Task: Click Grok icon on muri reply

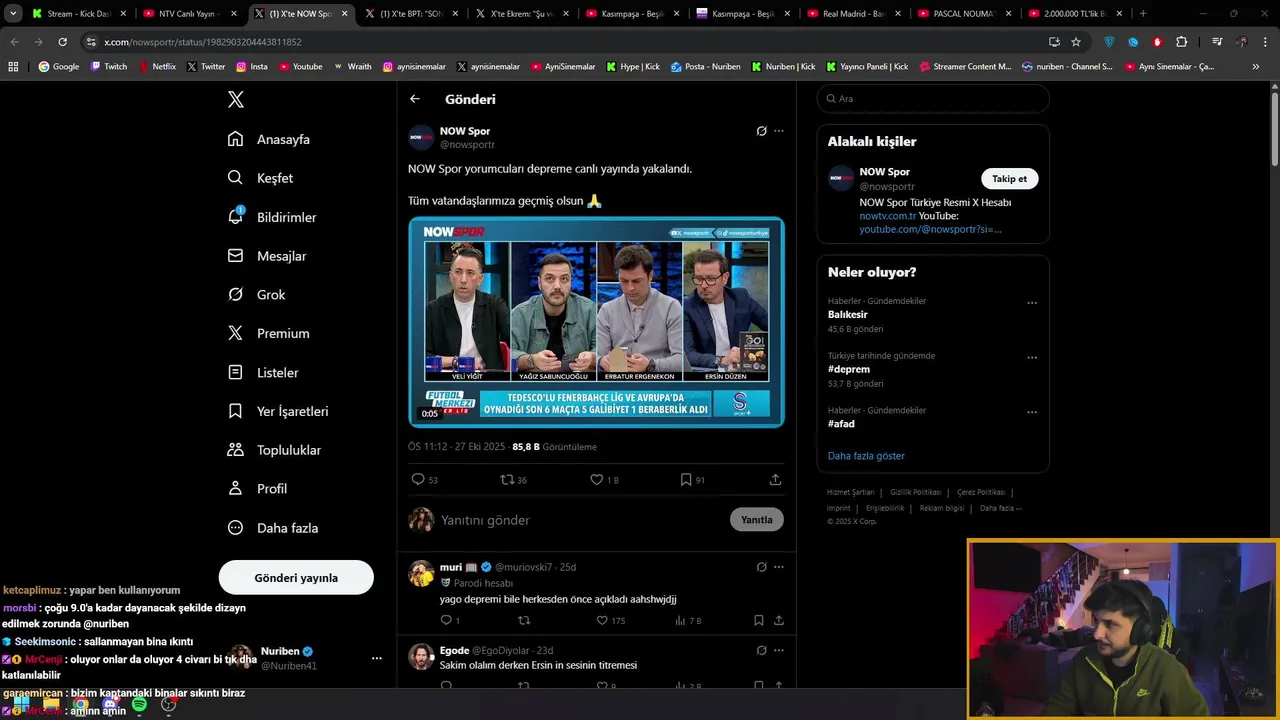Action: (761, 567)
